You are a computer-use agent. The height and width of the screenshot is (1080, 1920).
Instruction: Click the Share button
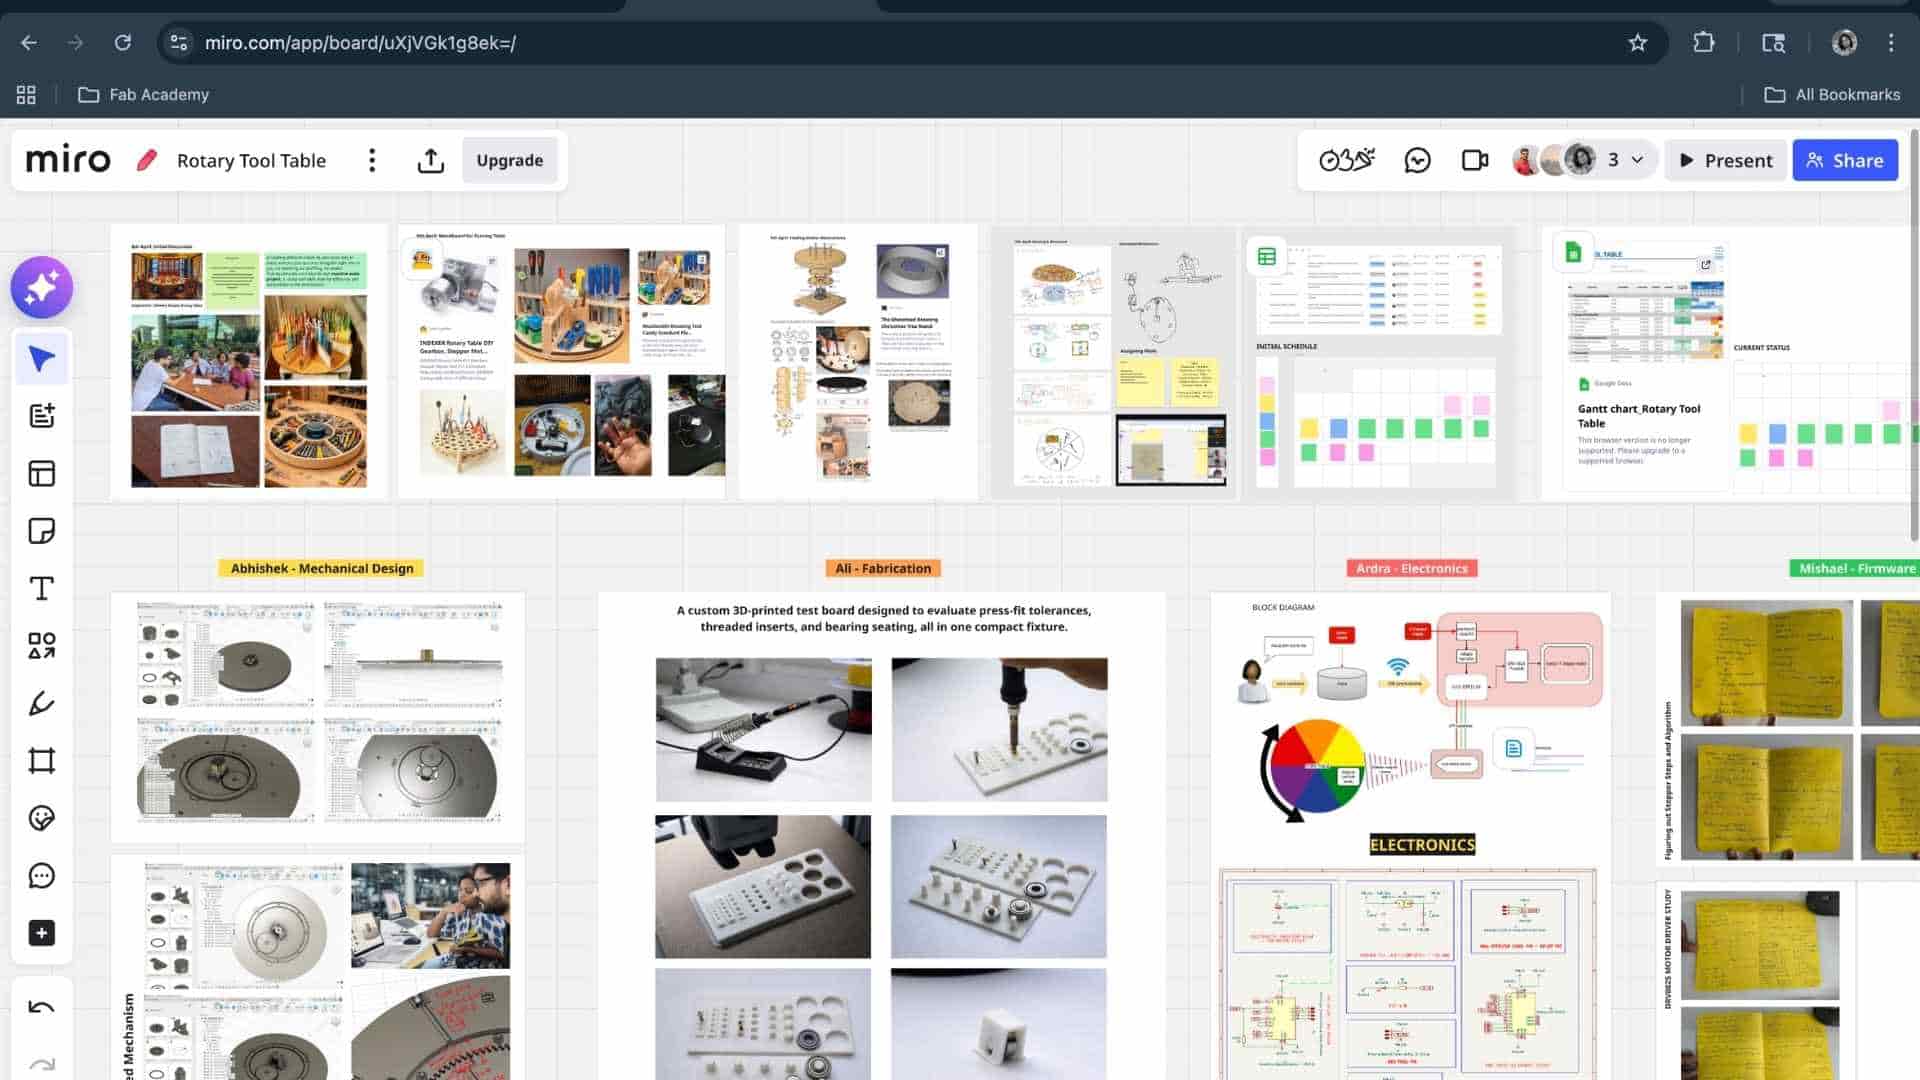[1844, 160]
